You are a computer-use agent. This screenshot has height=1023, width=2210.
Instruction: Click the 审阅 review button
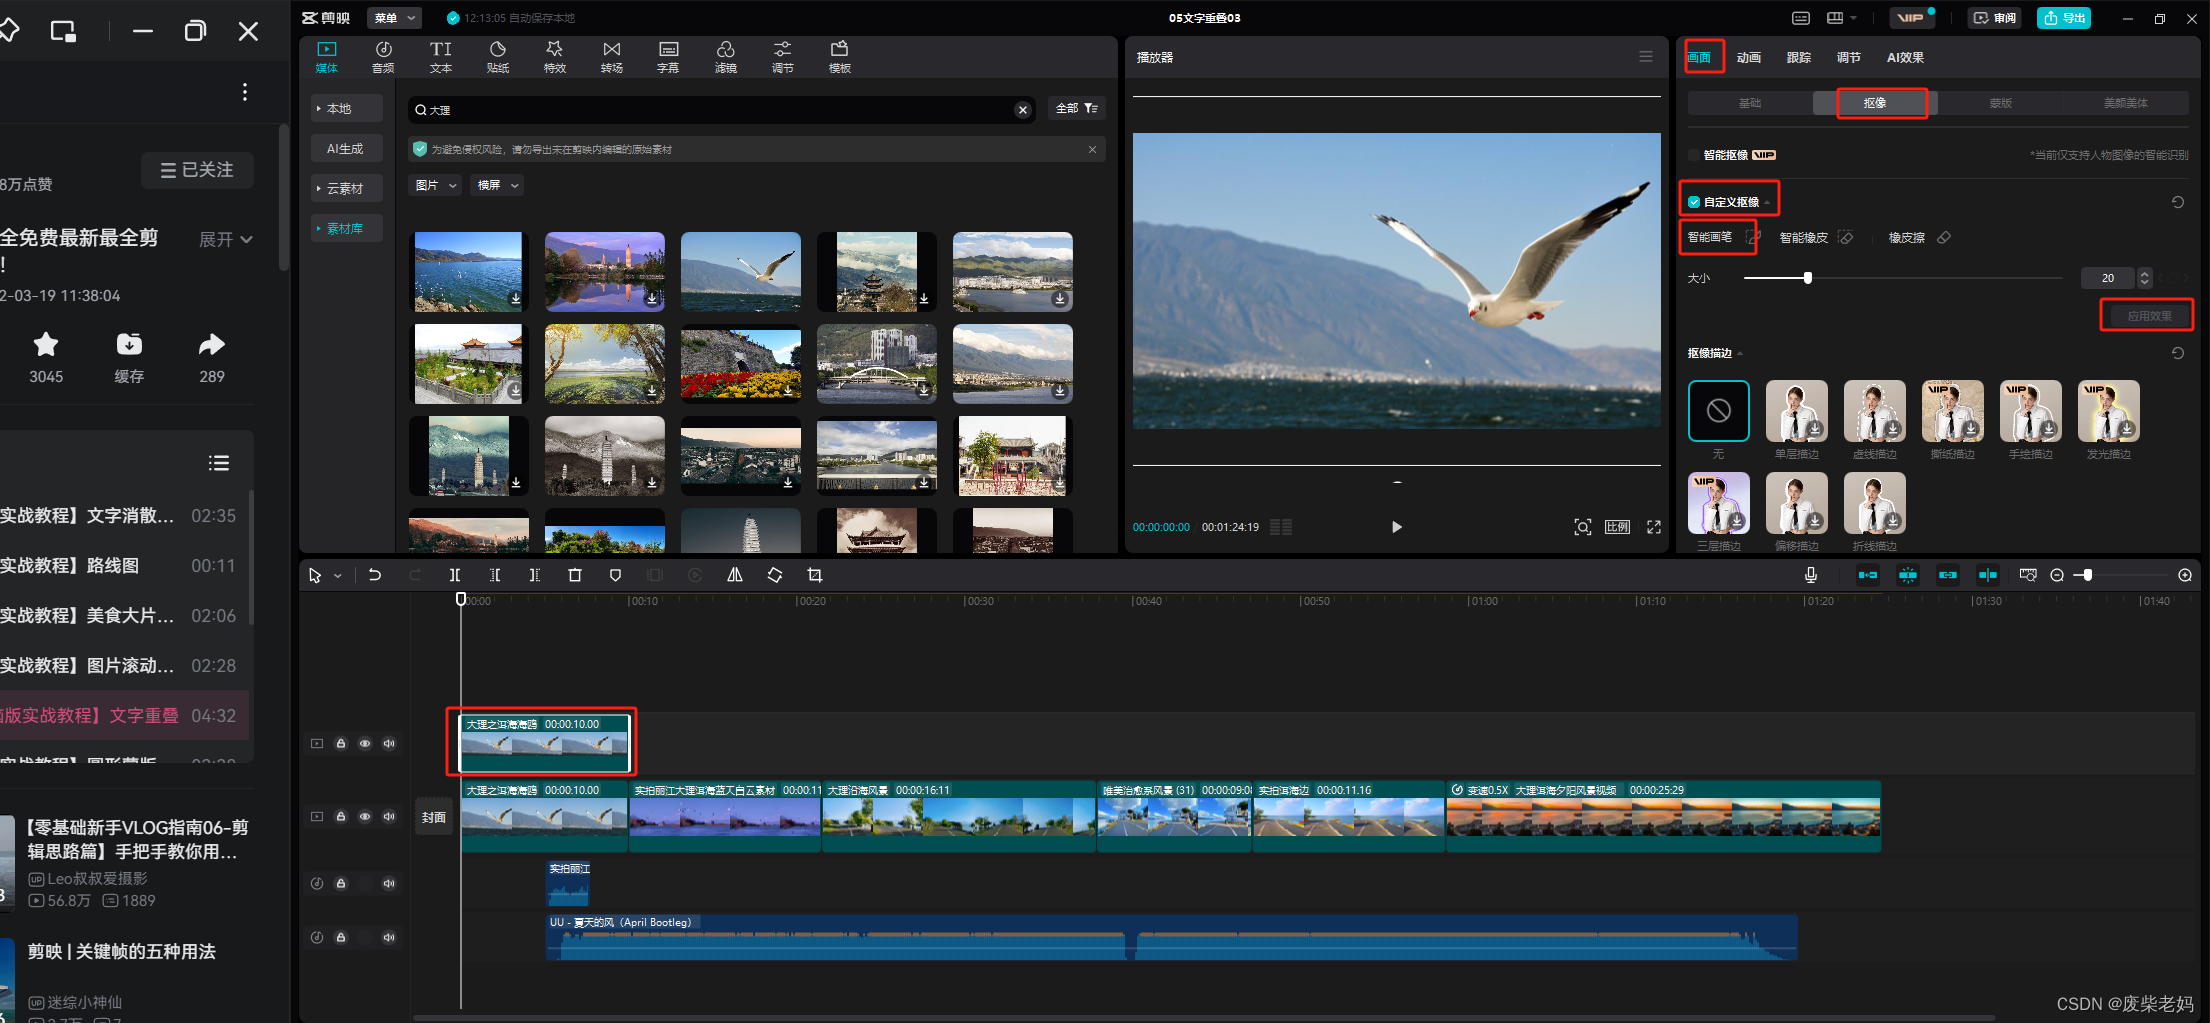pos(1995,18)
